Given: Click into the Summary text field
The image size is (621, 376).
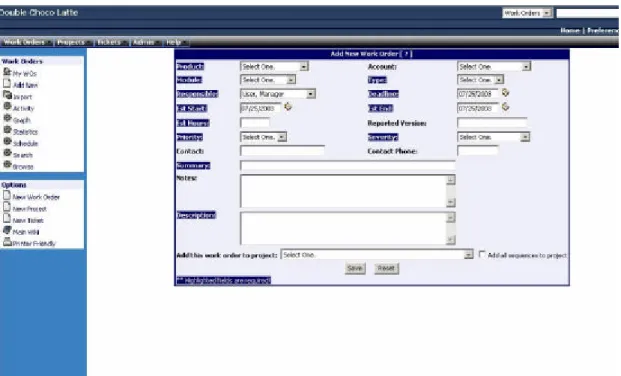Looking at the screenshot, I should (348, 166).
